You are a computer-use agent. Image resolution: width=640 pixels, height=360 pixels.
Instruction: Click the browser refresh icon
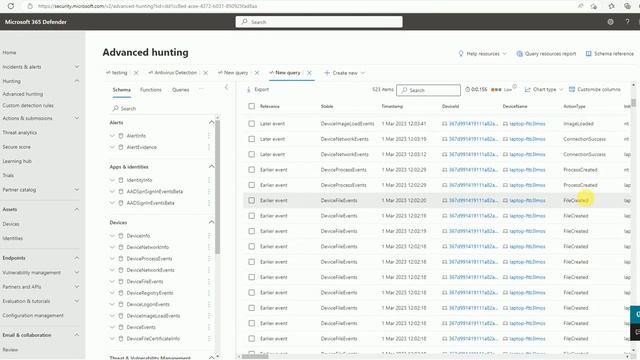(x=11, y=6)
